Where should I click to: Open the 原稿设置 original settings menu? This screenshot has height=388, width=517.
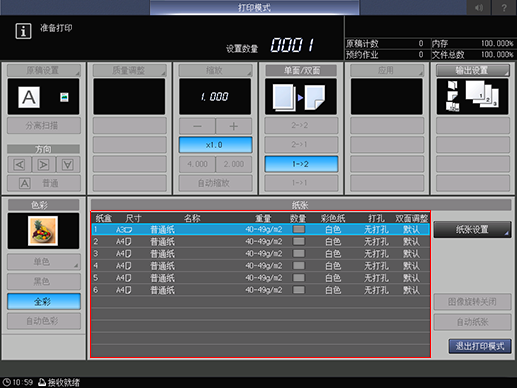click(x=44, y=70)
